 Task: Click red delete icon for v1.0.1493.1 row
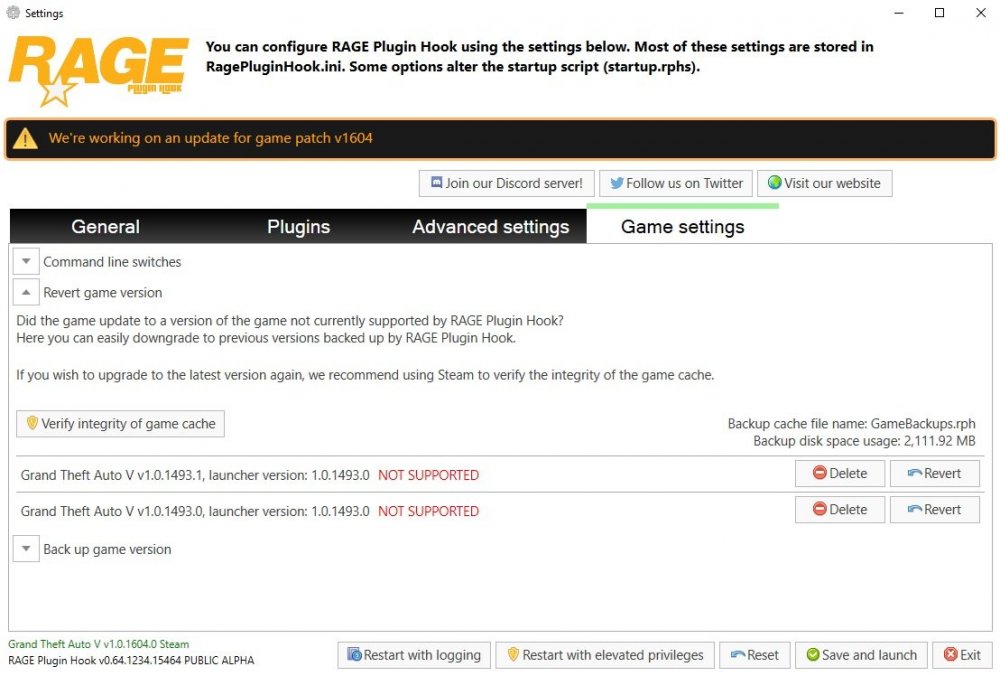pyautogui.click(x=820, y=473)
